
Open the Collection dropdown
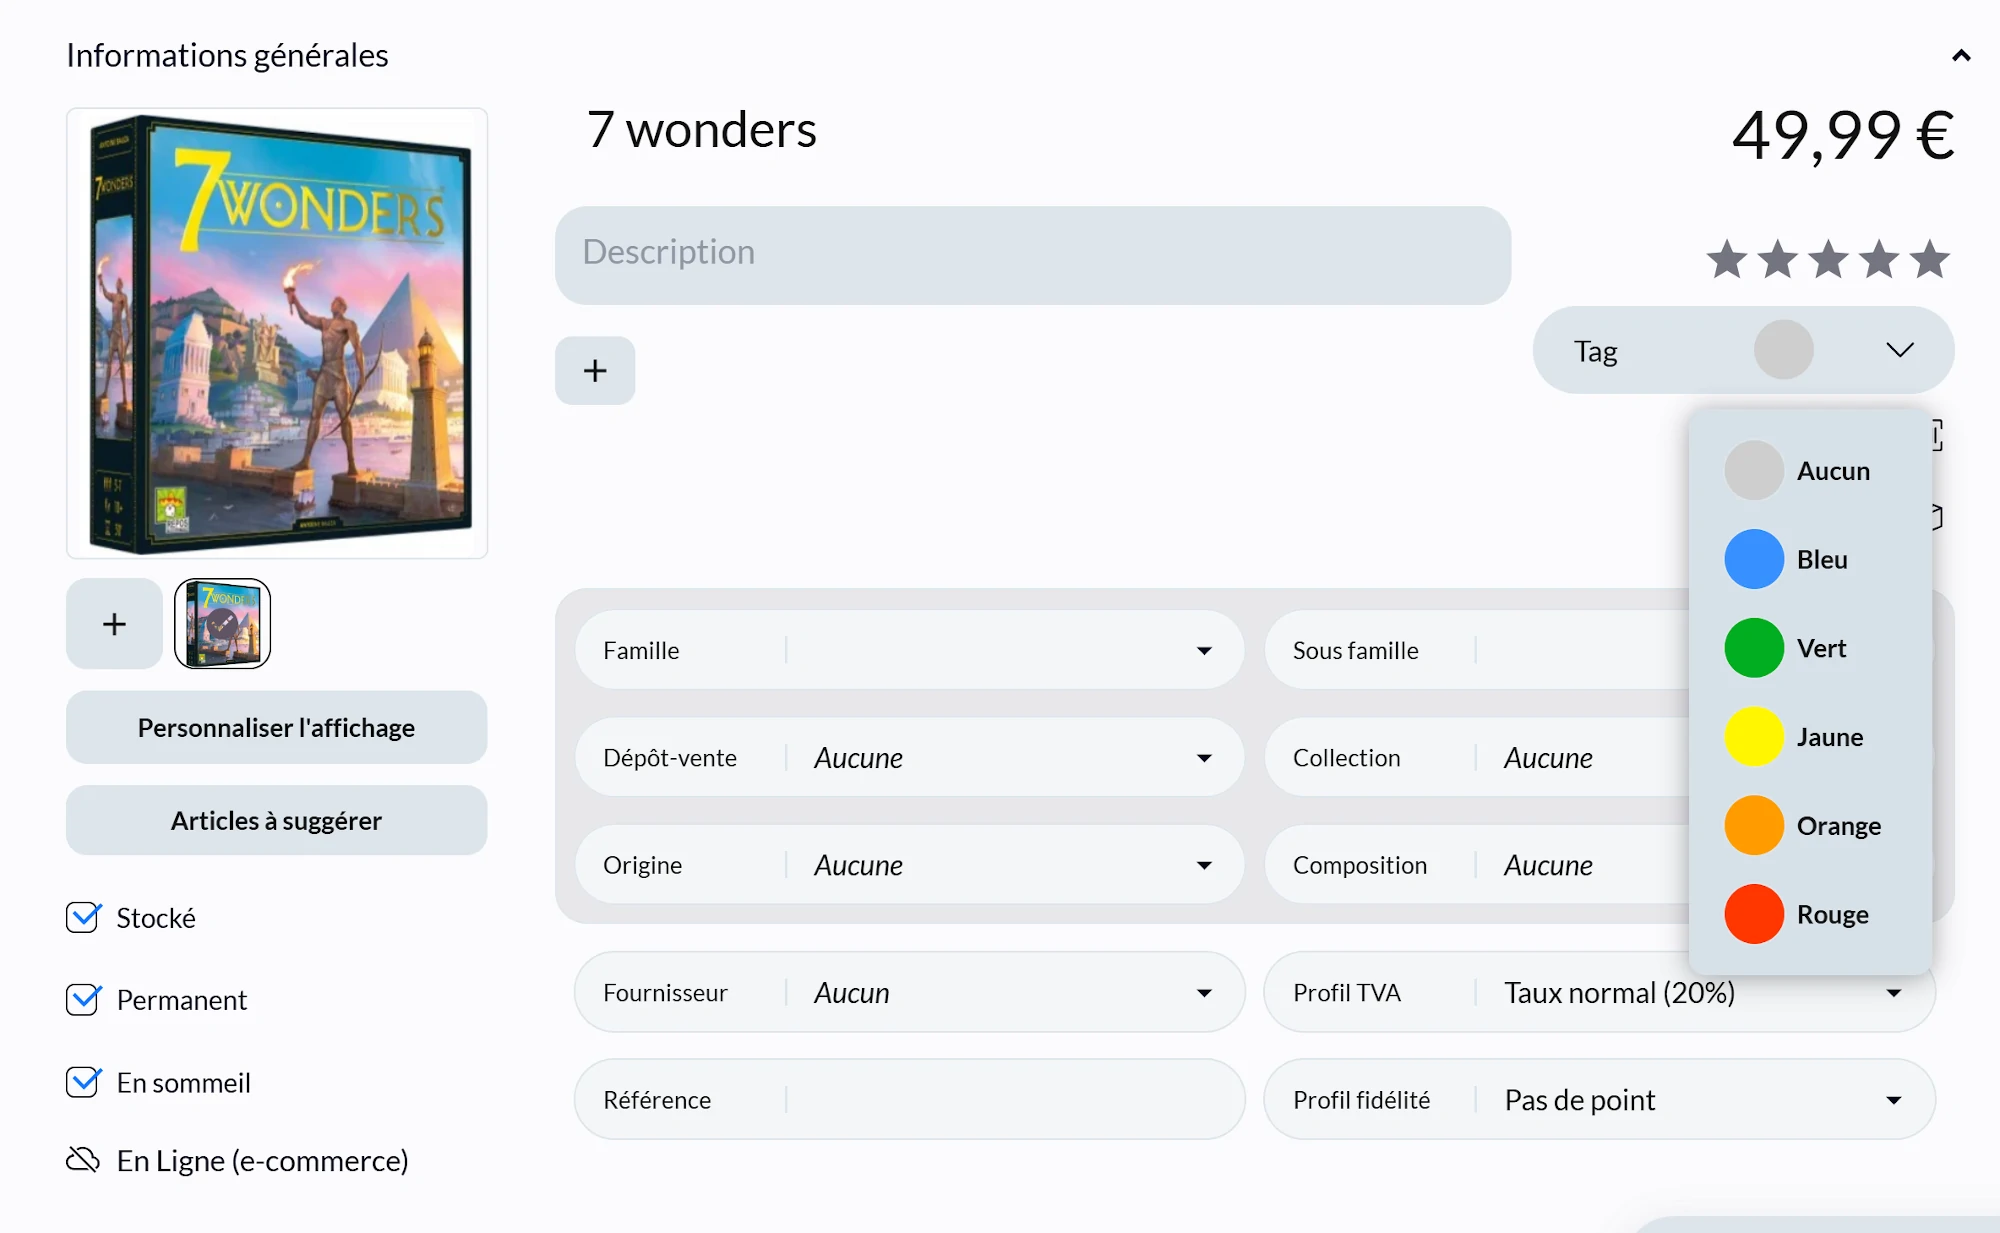point(1477,758)
